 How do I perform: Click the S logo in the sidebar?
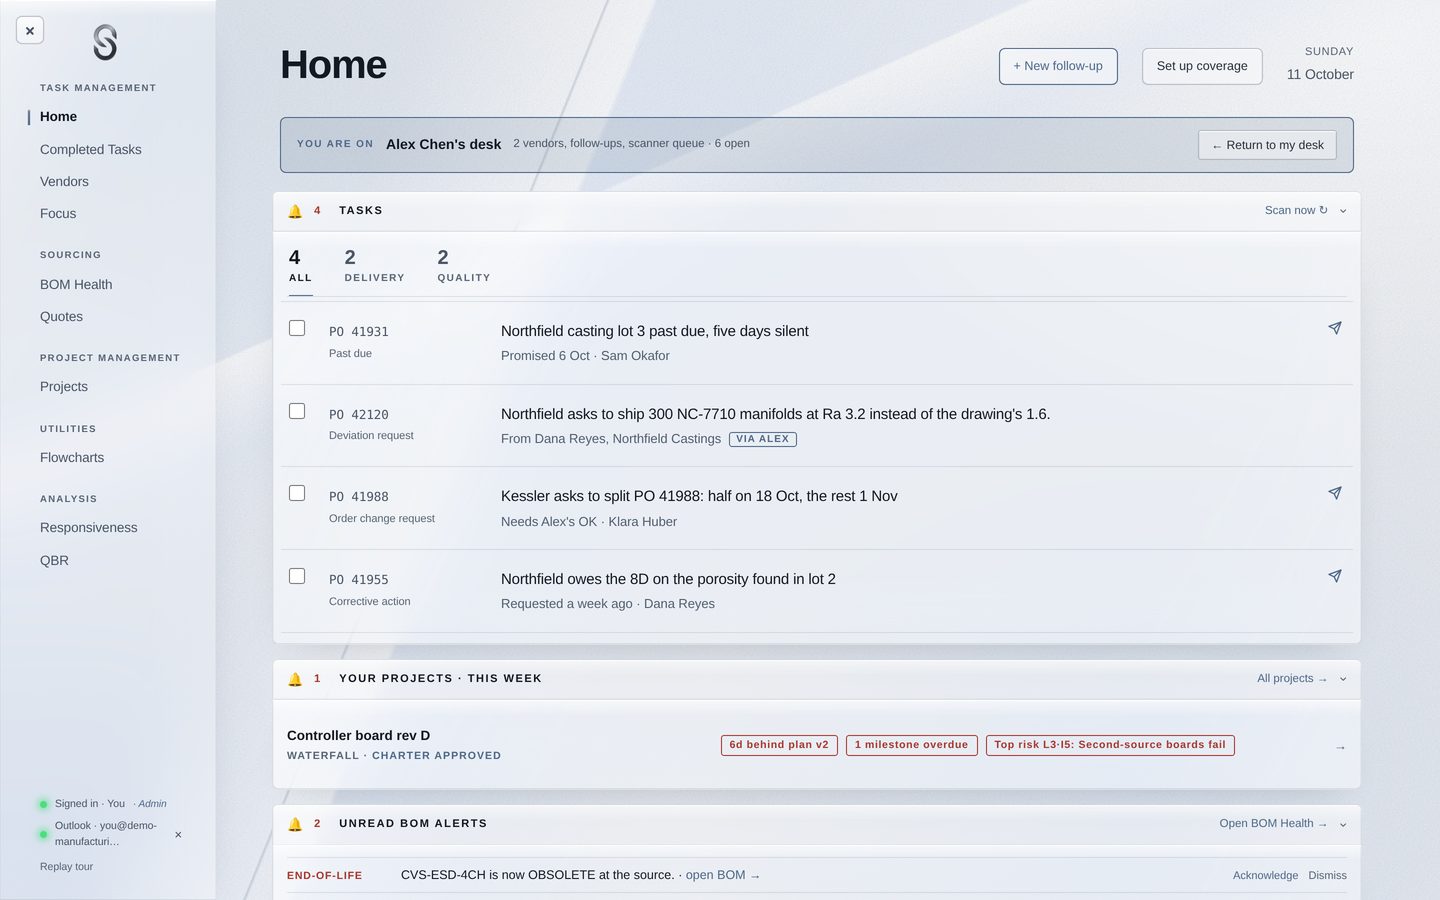[x=105, y=43]
